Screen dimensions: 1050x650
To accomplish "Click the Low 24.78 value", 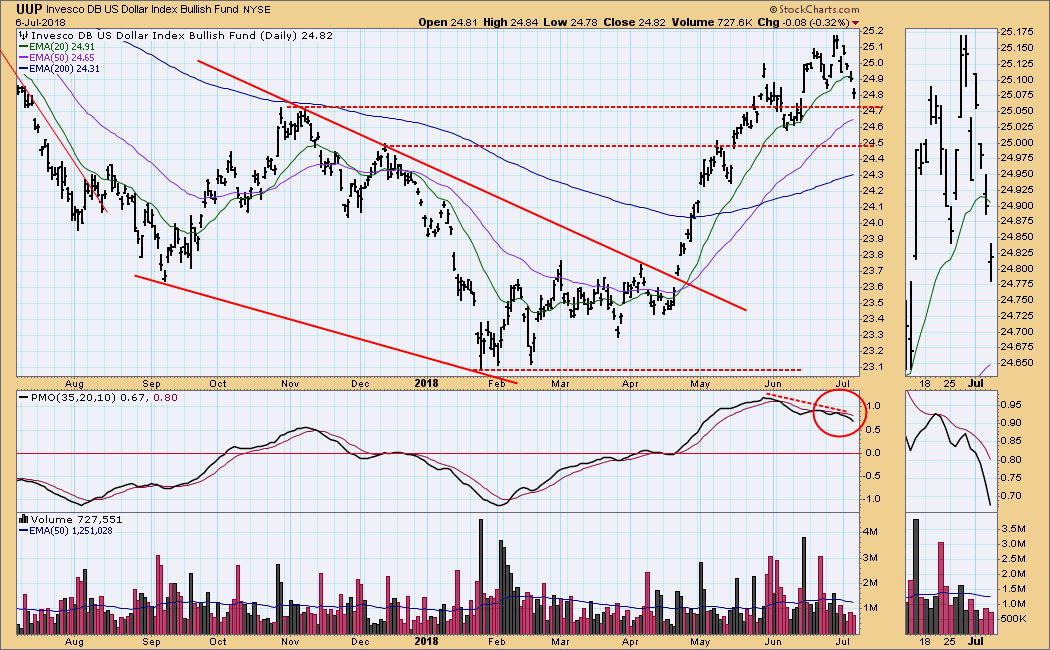I will tap(571, 22).
